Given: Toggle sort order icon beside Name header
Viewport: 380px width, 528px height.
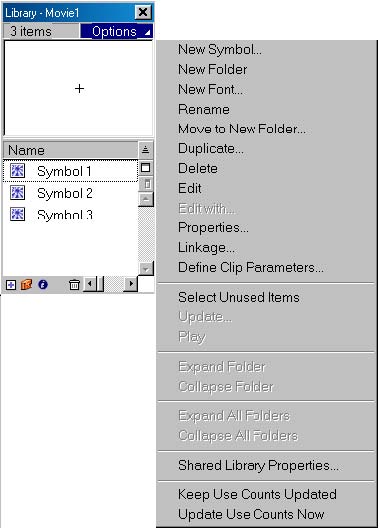Looking at the screenshot, I should click(x=146, y=150).
